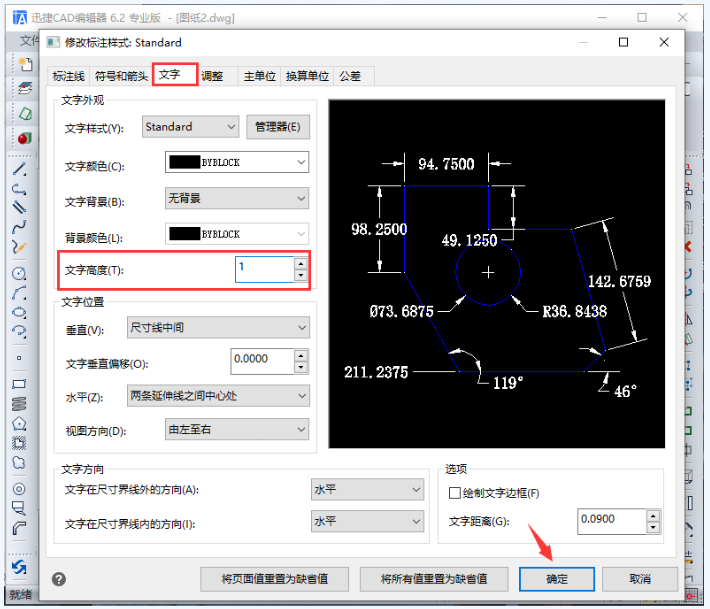Image resolution: width=710 pixels, height=609 pixels.
Task: Open the 垂直(V) 尺寸线中间 dropdown
Action: [x=218, y=327]
